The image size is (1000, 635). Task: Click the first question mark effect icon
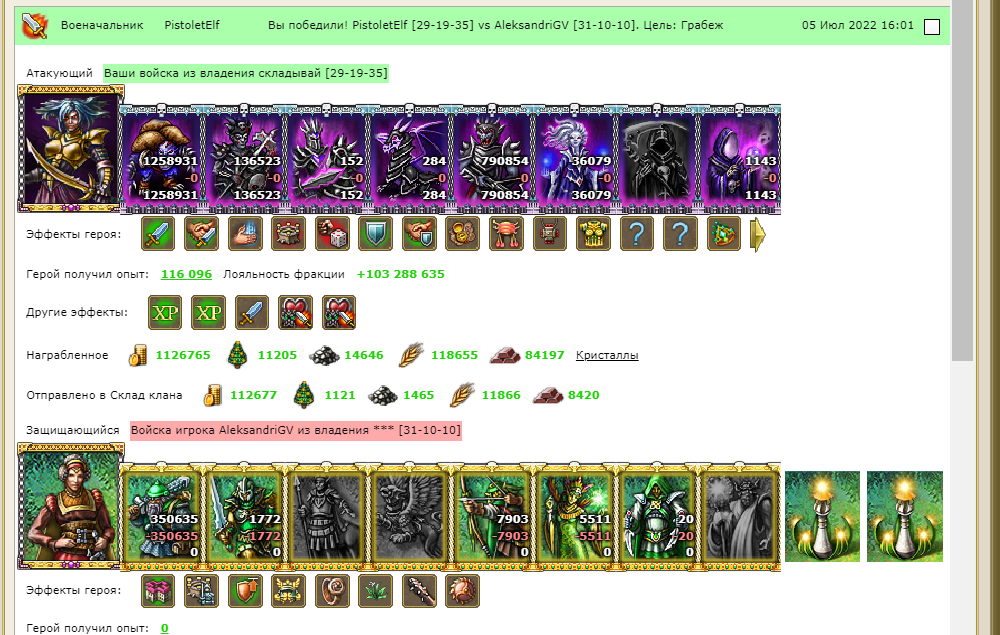636,234
